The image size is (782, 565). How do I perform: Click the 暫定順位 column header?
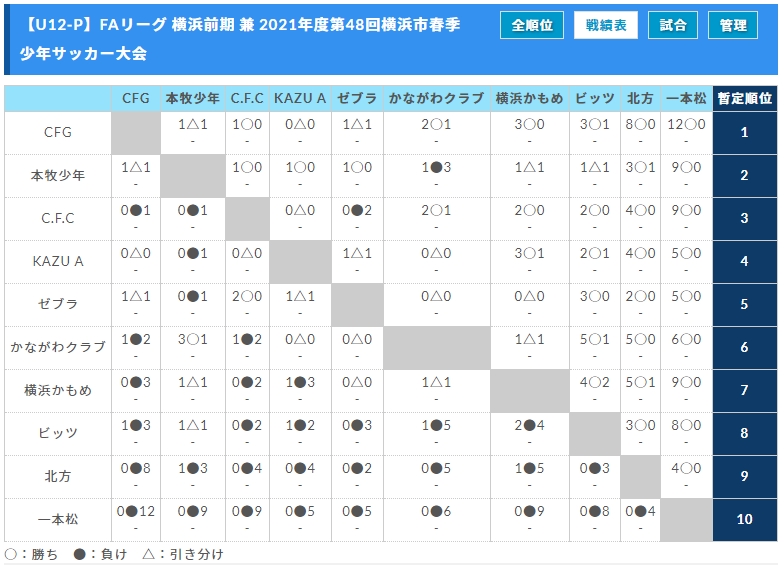point(745,99)
